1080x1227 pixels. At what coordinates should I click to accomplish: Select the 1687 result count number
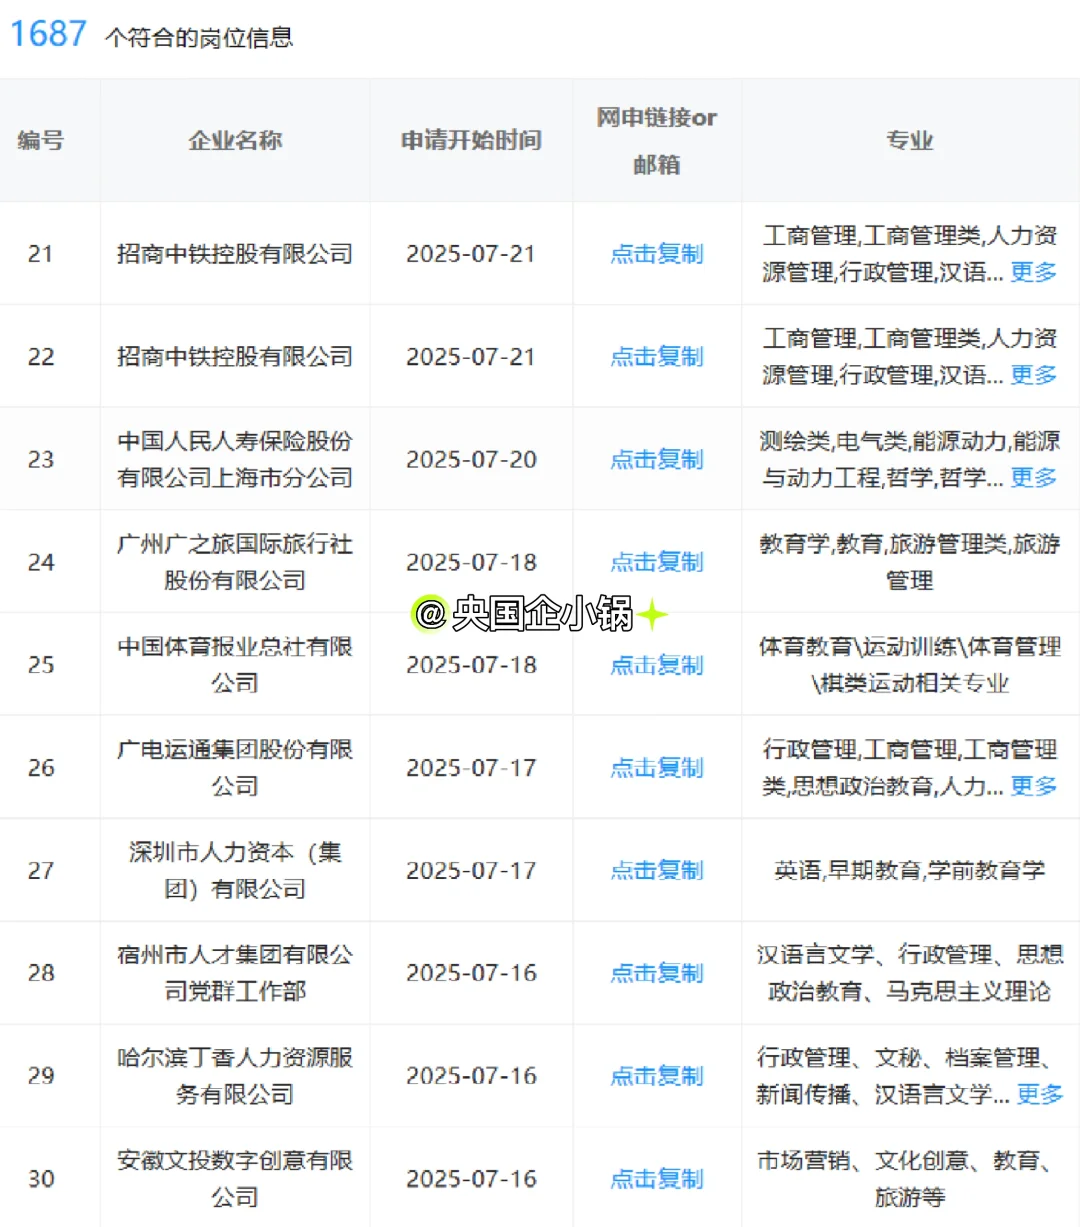48,34
